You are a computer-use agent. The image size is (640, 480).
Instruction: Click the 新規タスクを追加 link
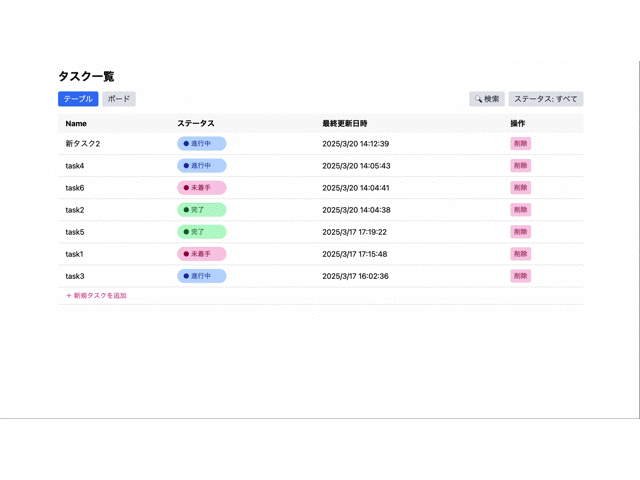(96, 296)
